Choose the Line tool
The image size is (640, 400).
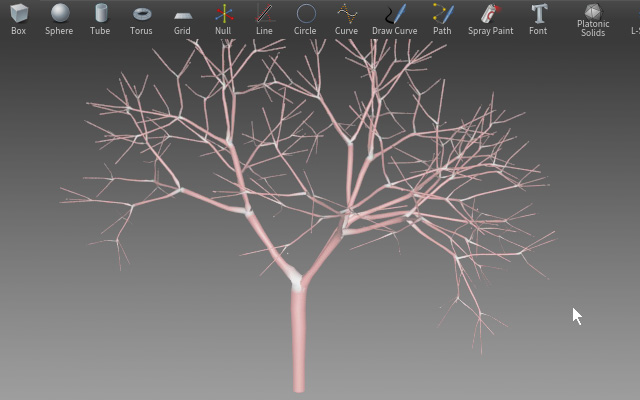tap(264, 19)
